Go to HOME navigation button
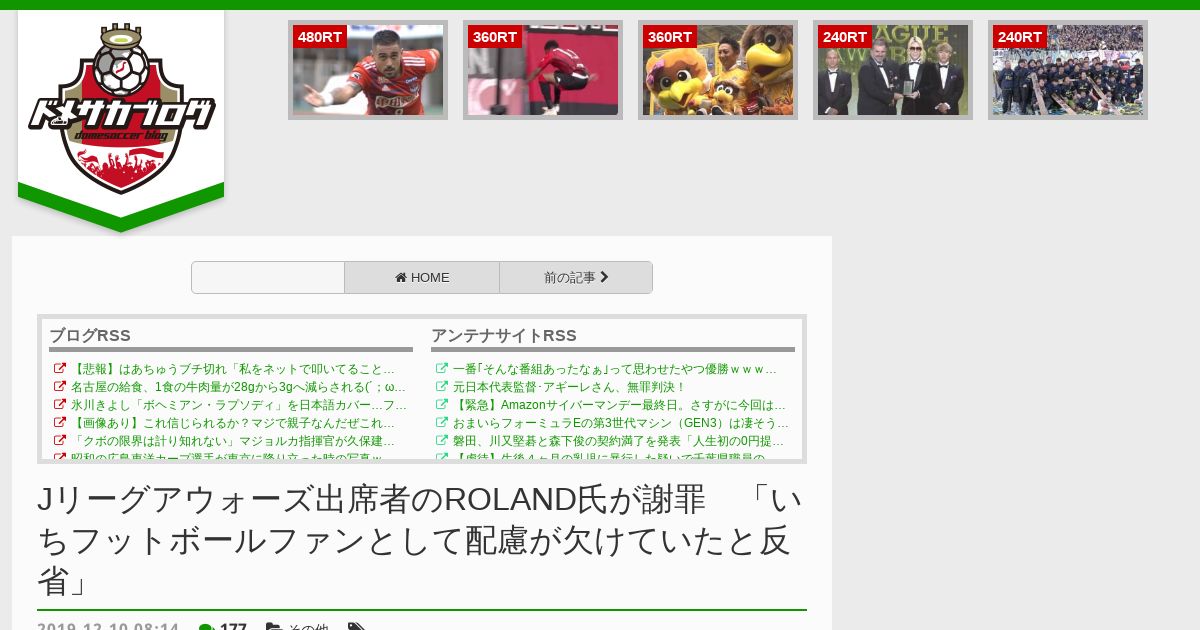This screenshot has height=630, width=1200. [422, 278]
